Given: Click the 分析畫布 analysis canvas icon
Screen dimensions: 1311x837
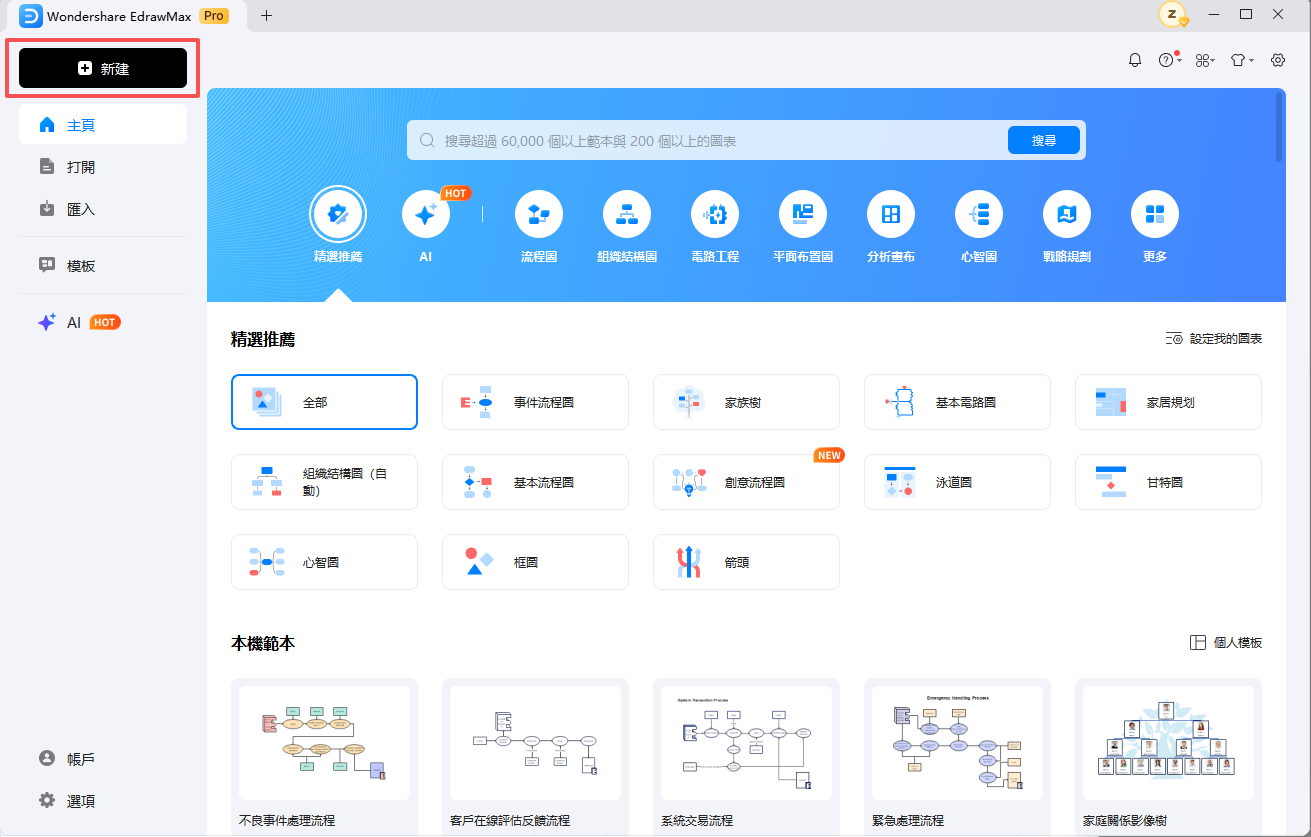Looking at the screenshot, I should click(891, 213).
